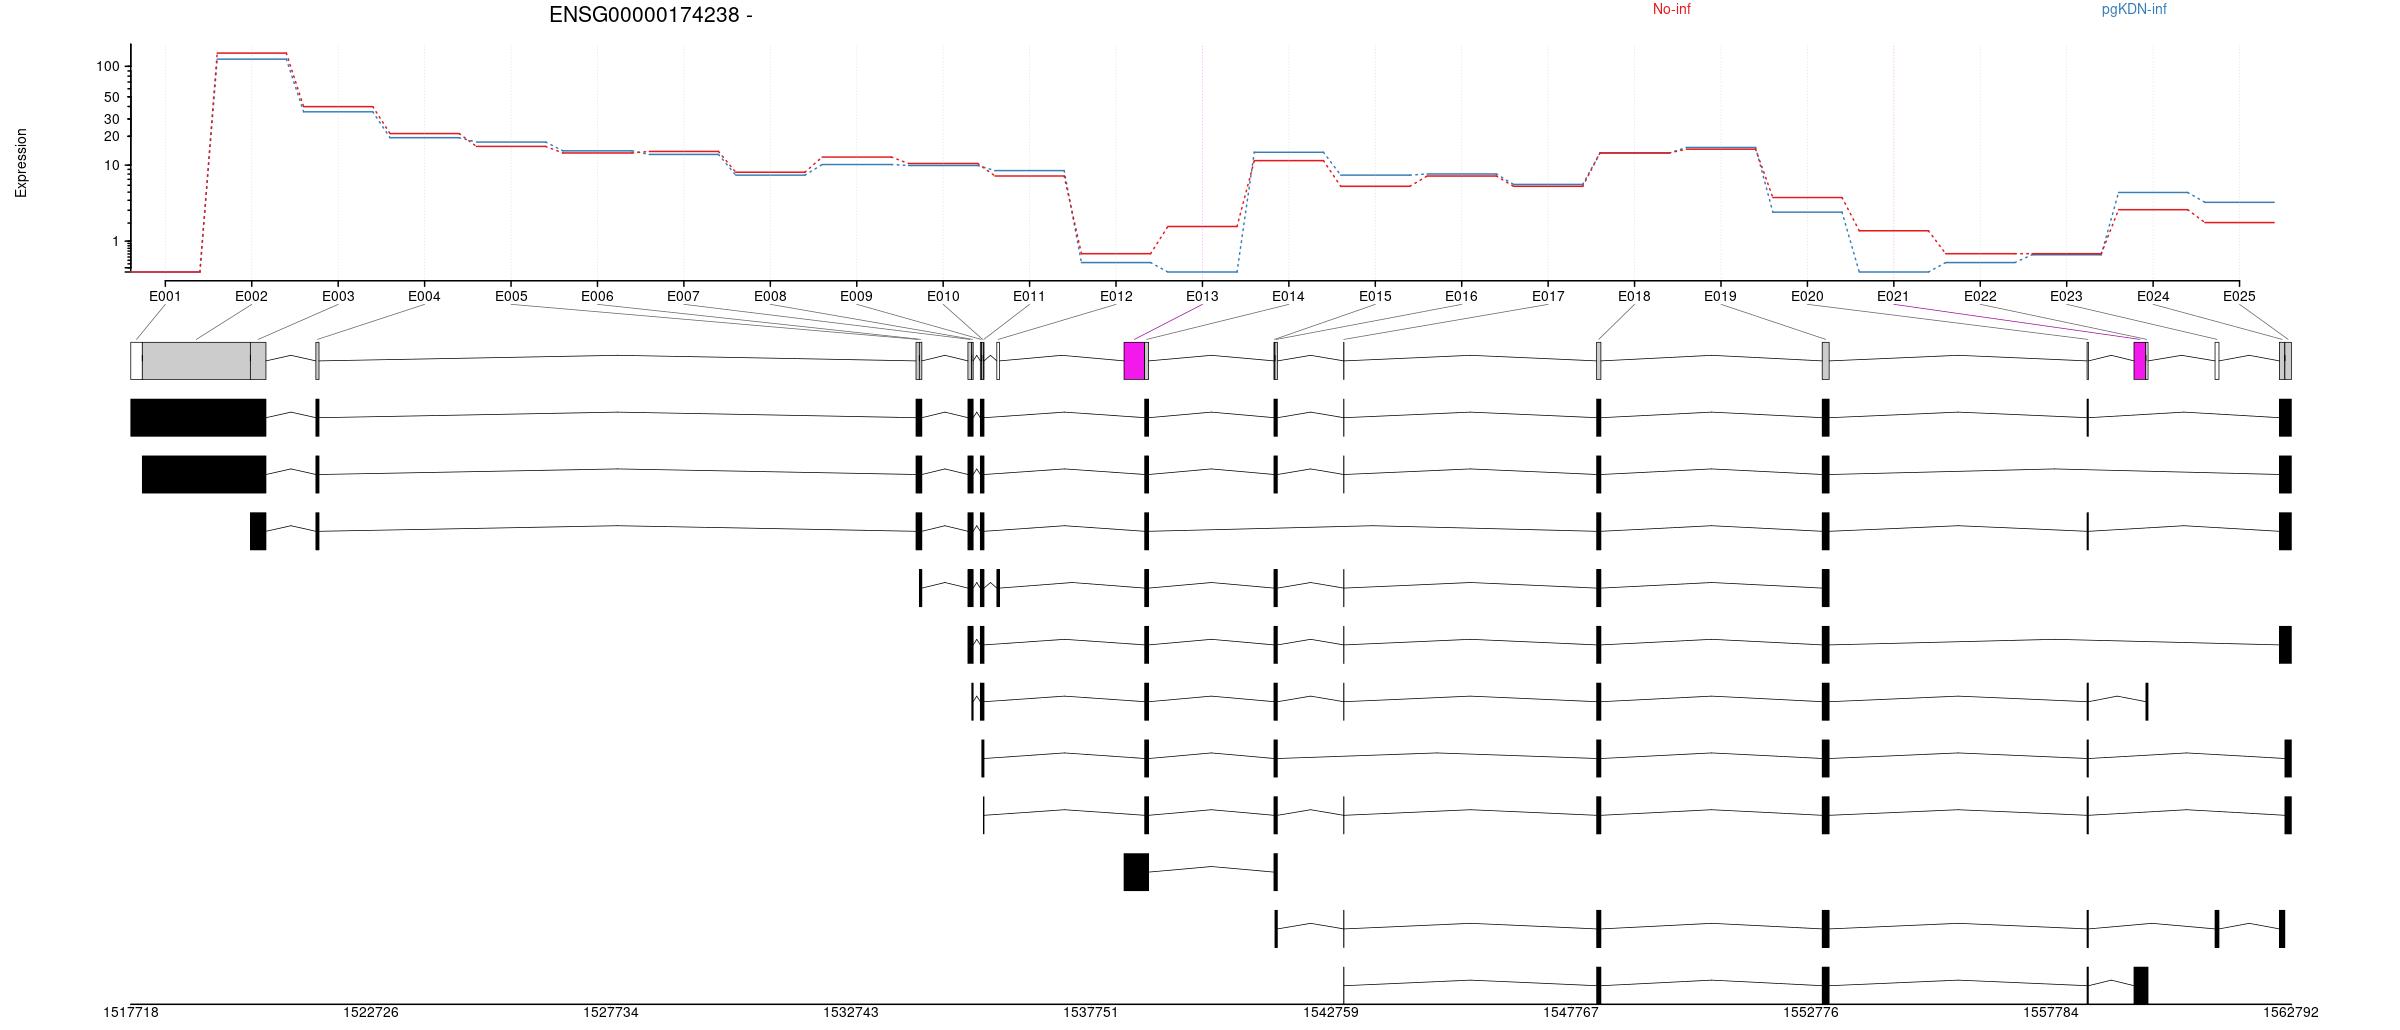Click genomic coordinate 1527734
2400x1030 pixels.
click(611, 1012)
